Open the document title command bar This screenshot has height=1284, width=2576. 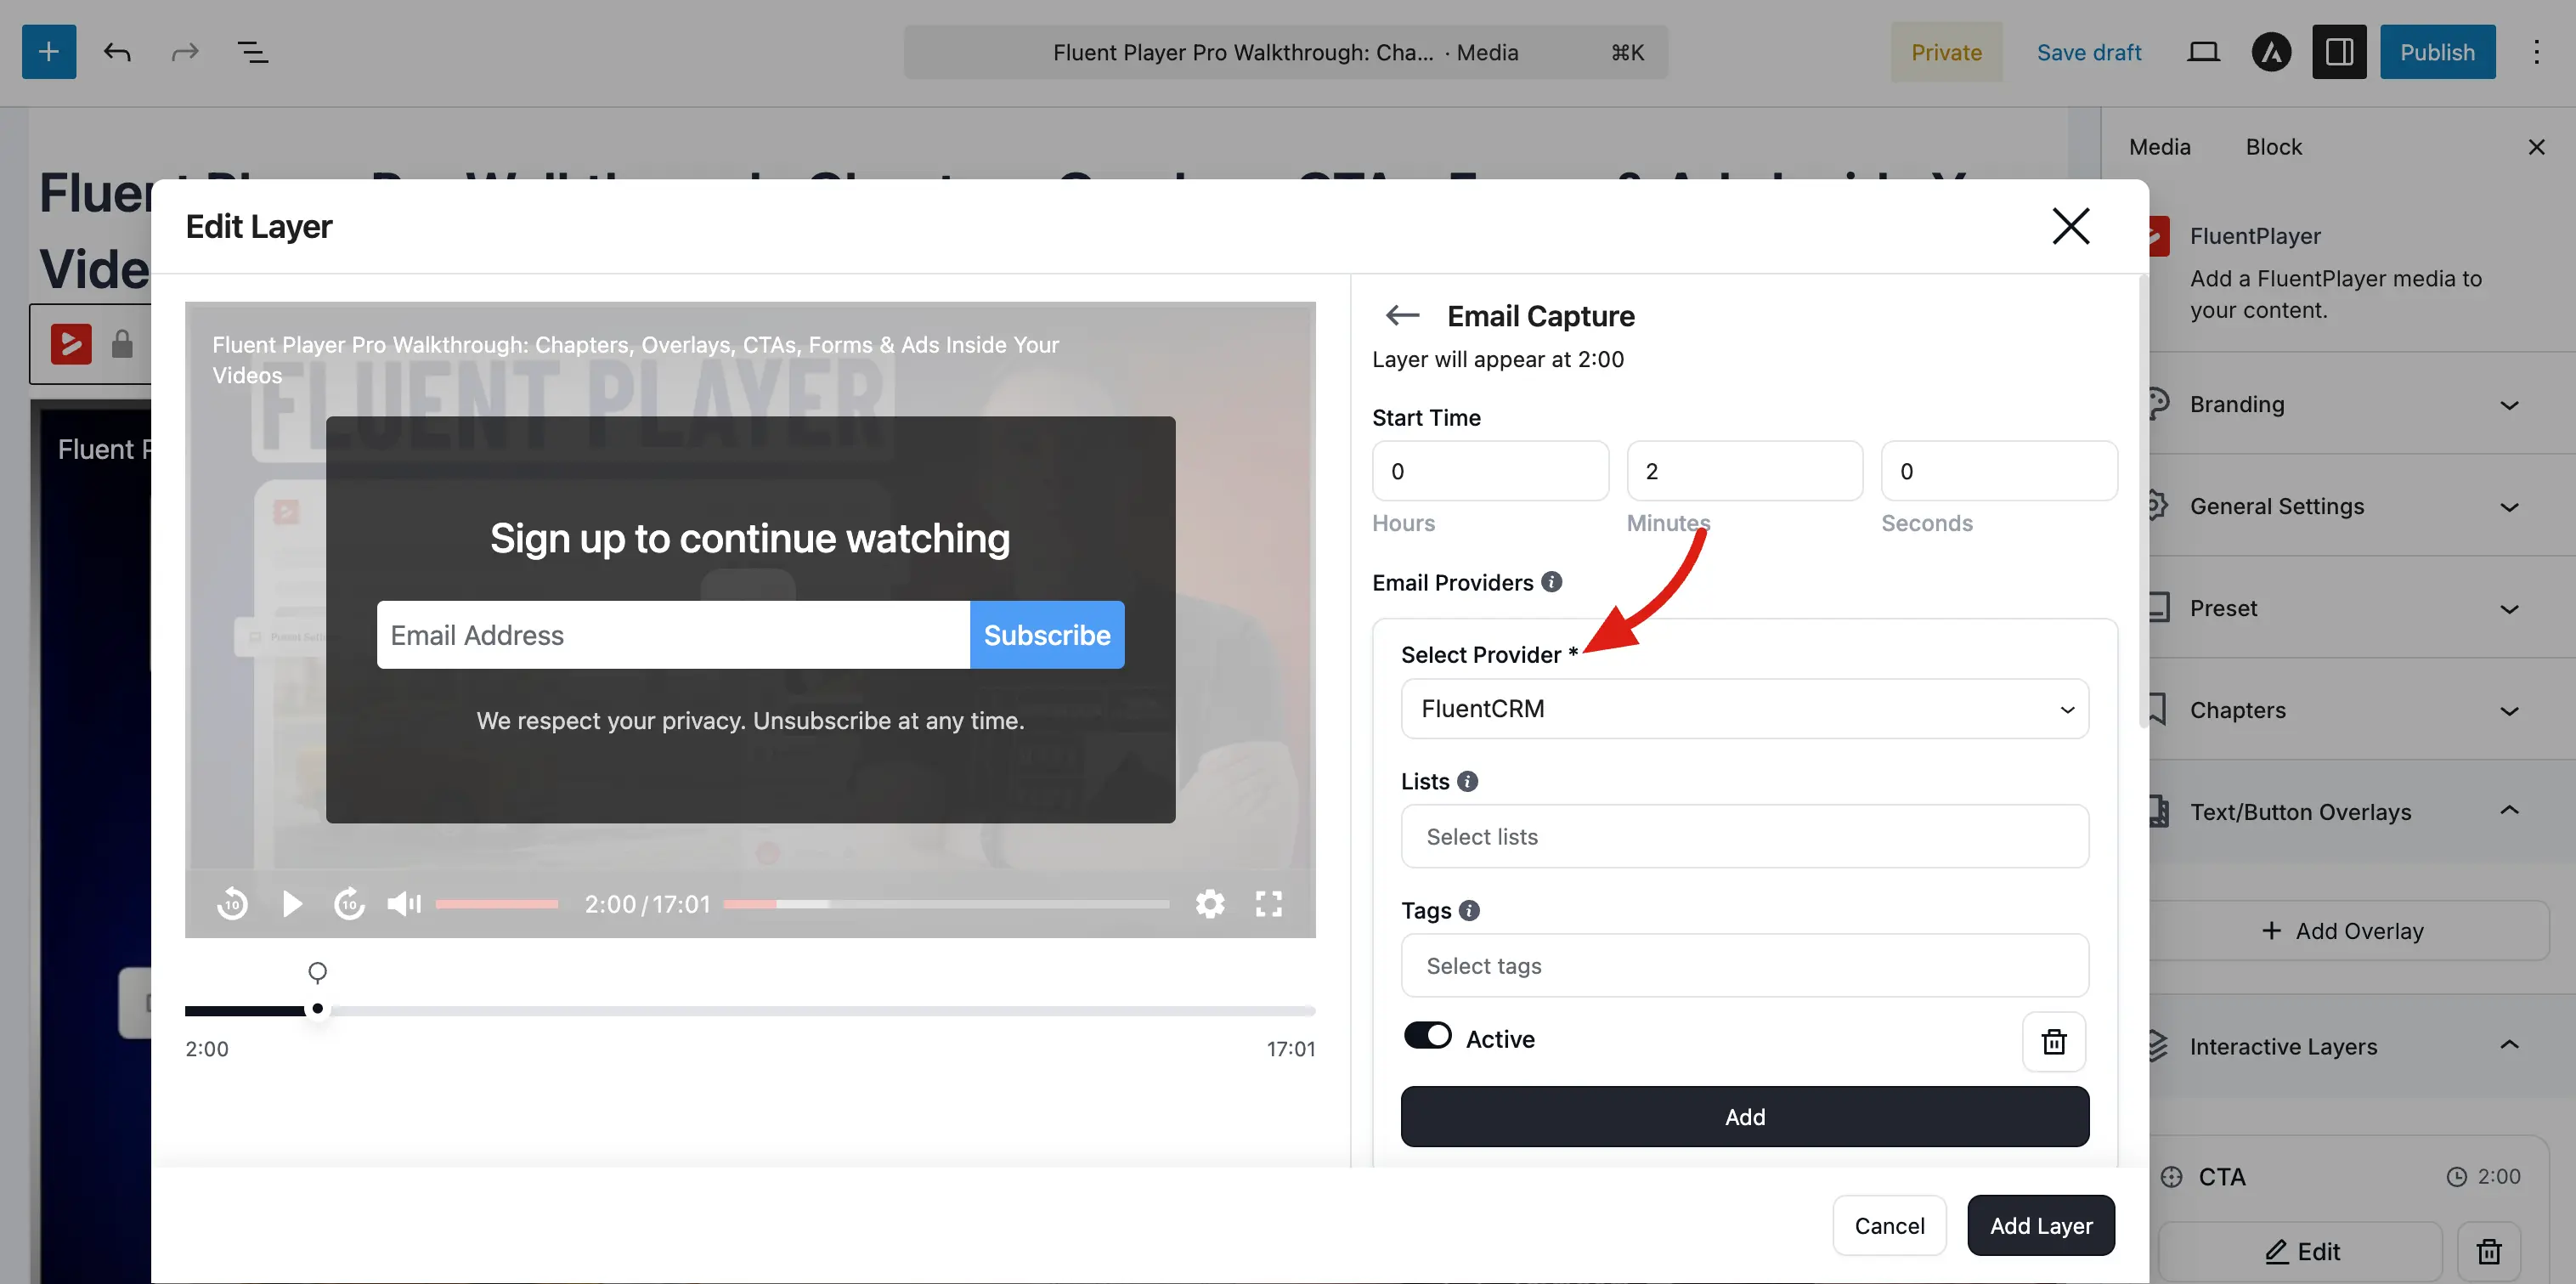pos(1285,52)
